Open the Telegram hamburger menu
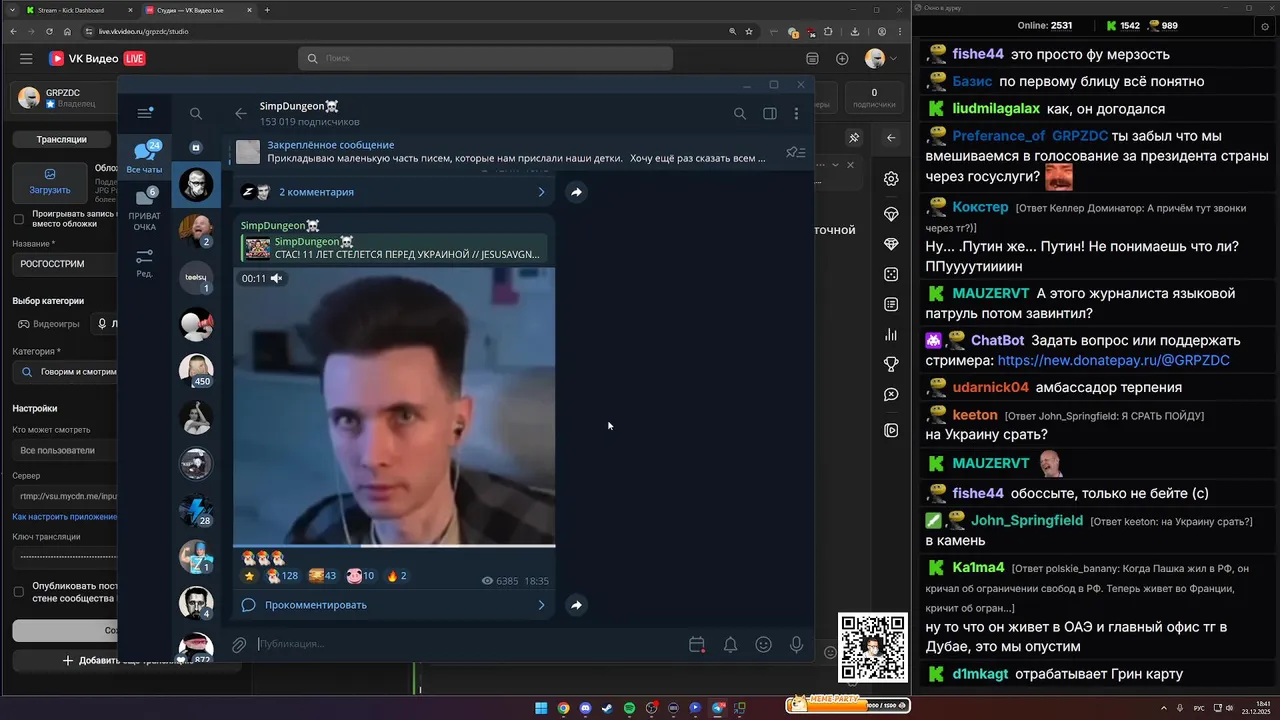The width and height of the screenshot is (1280, 720). point(145,113)
